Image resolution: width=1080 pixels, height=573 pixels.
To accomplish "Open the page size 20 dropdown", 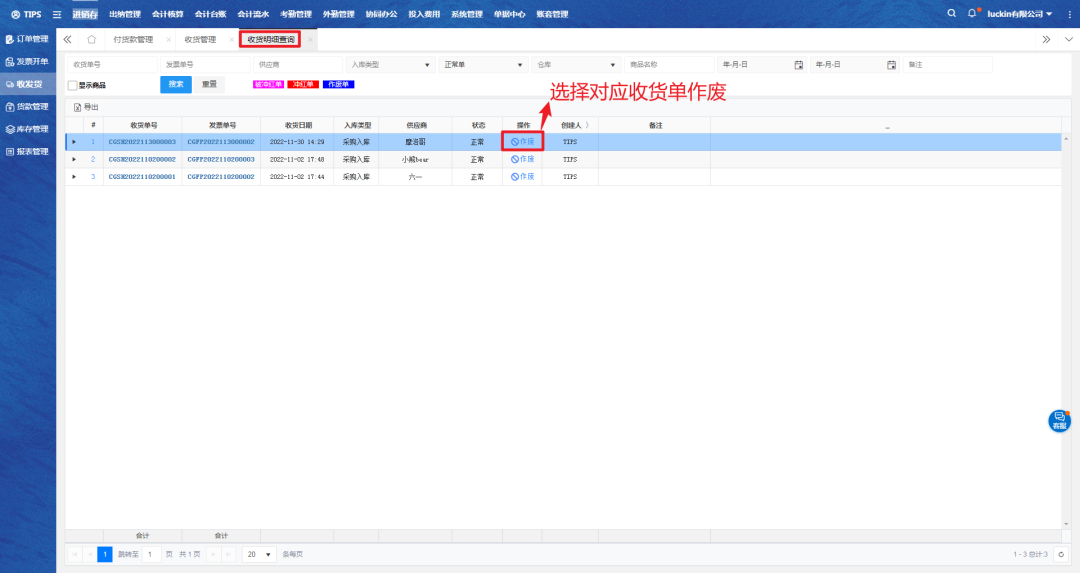I will [260, 554].
